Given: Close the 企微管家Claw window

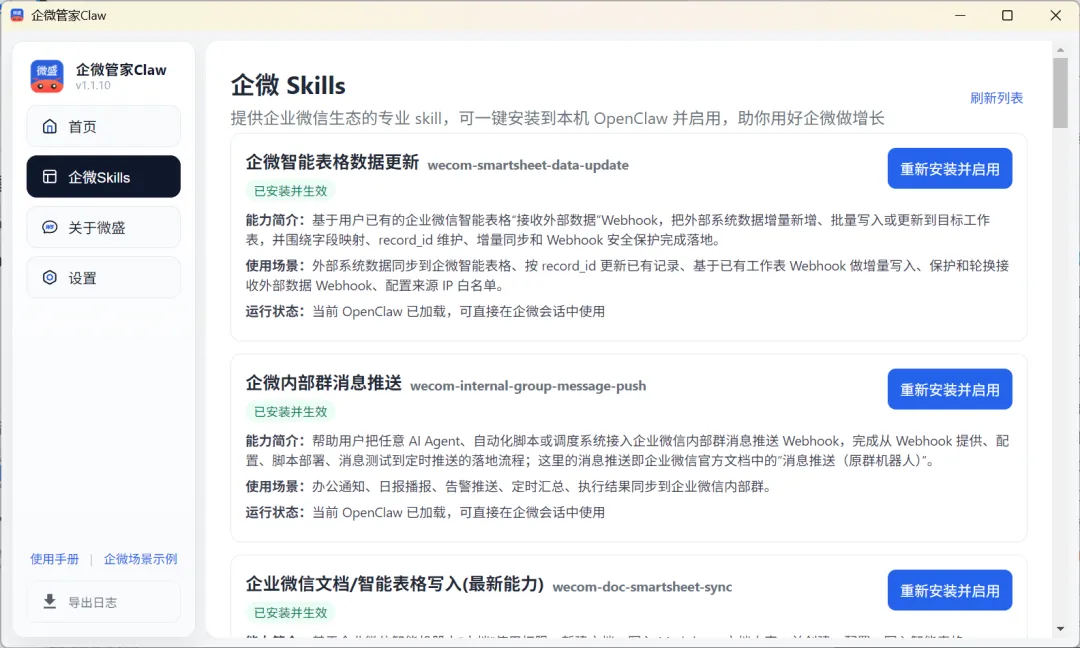Looking at the screenshot, I should (x=1055, y=15).
